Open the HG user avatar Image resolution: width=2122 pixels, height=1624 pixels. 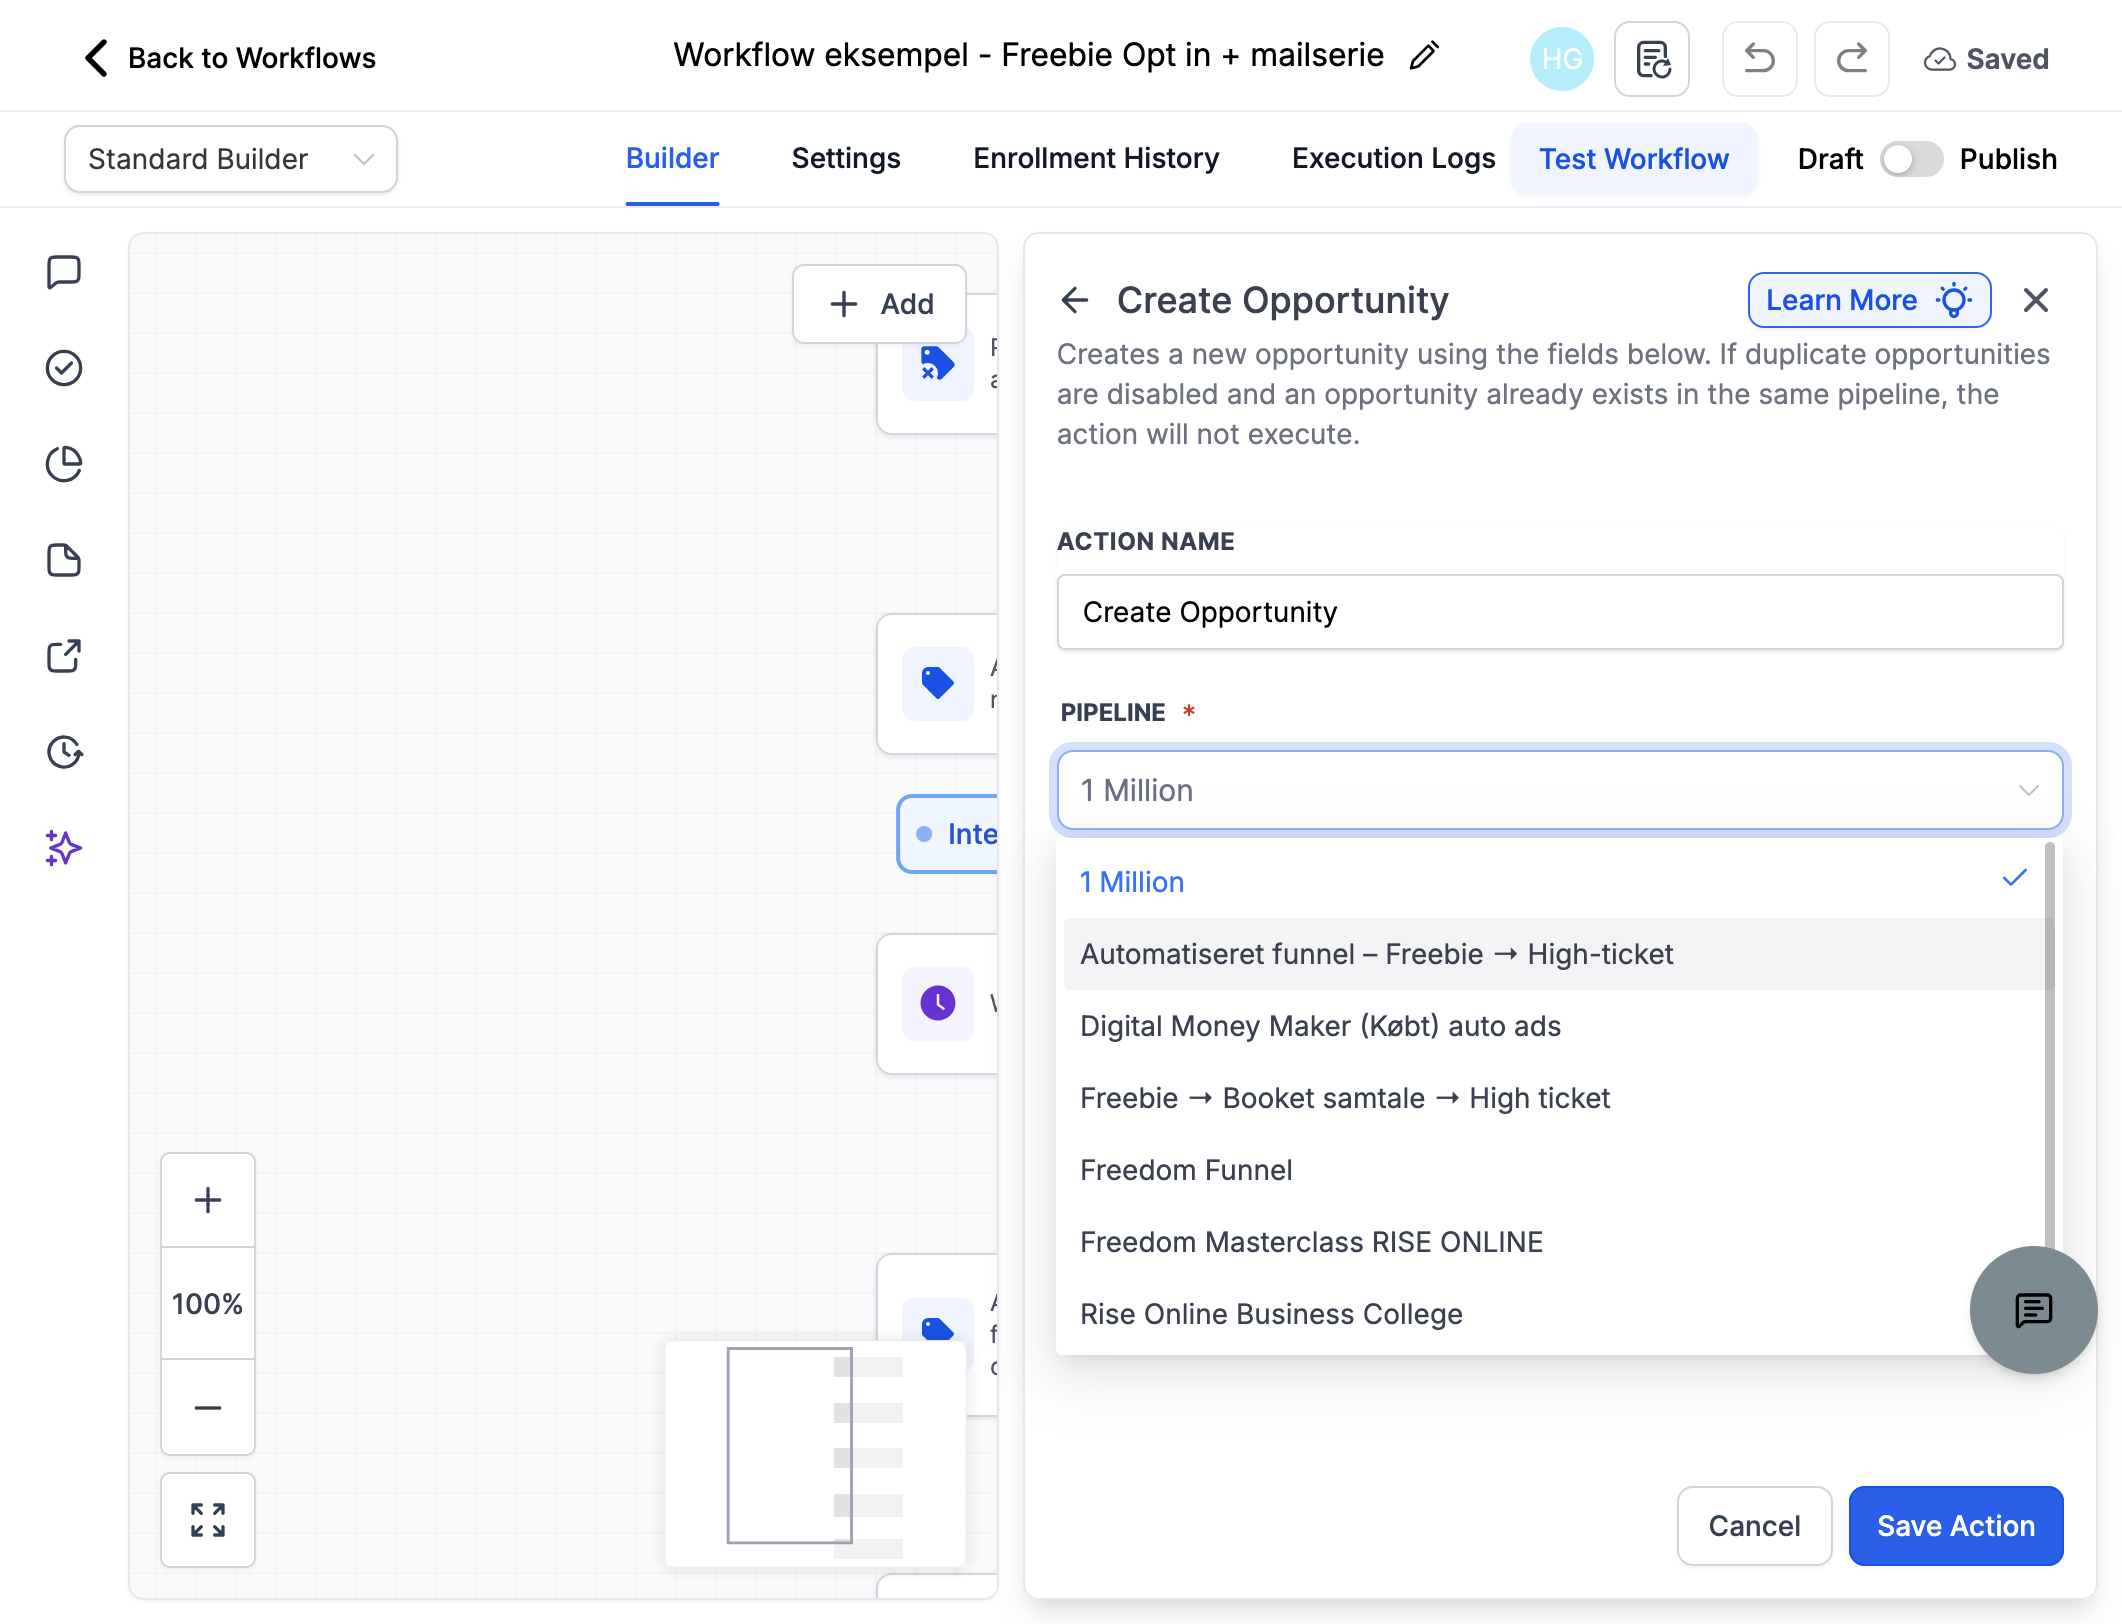tap(1561, 59)
